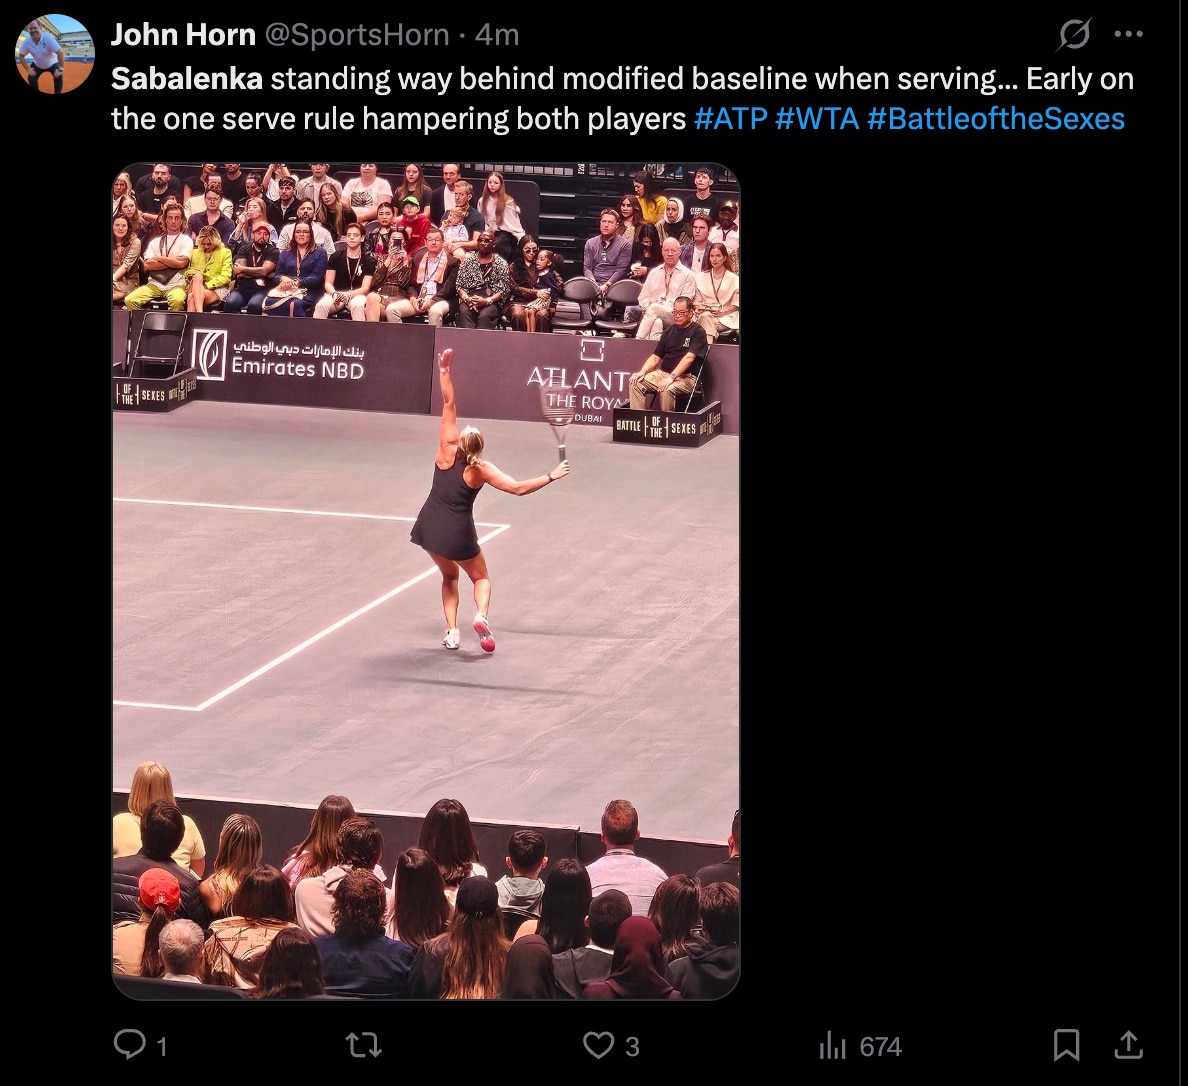This screenshot has width=1188, height=1086.
Task: Open the three-dot more options menu
Action: (x=1129, y=33)
